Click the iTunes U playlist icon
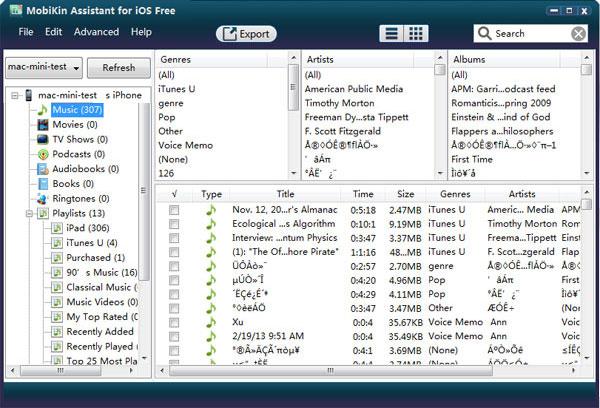600x408 pixels. click(x=57, y=243)
